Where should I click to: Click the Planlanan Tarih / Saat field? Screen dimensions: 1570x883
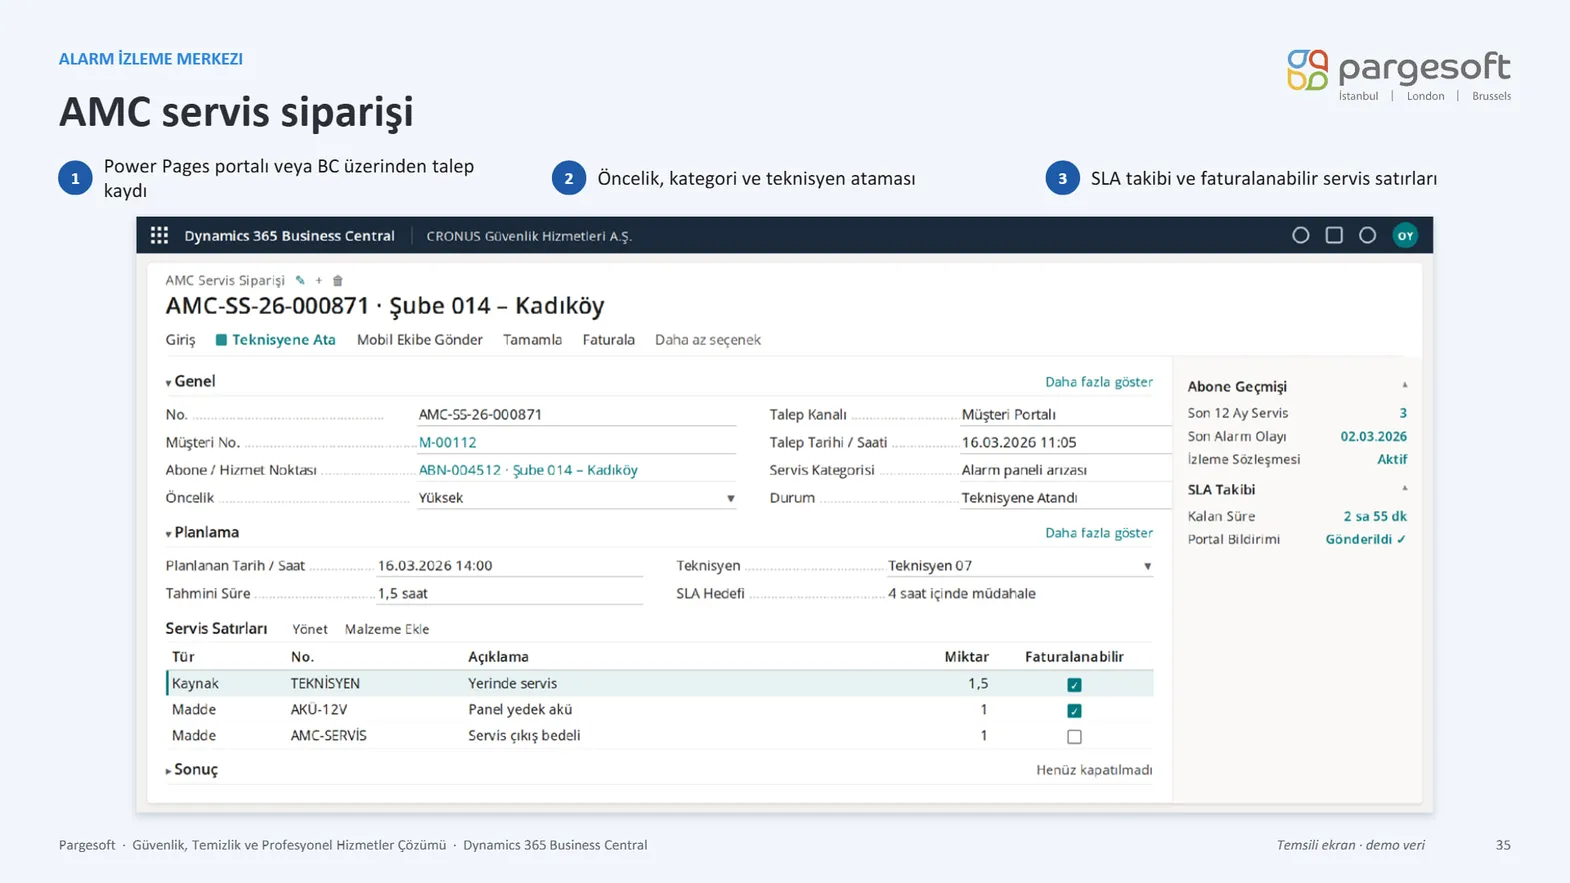509,566
